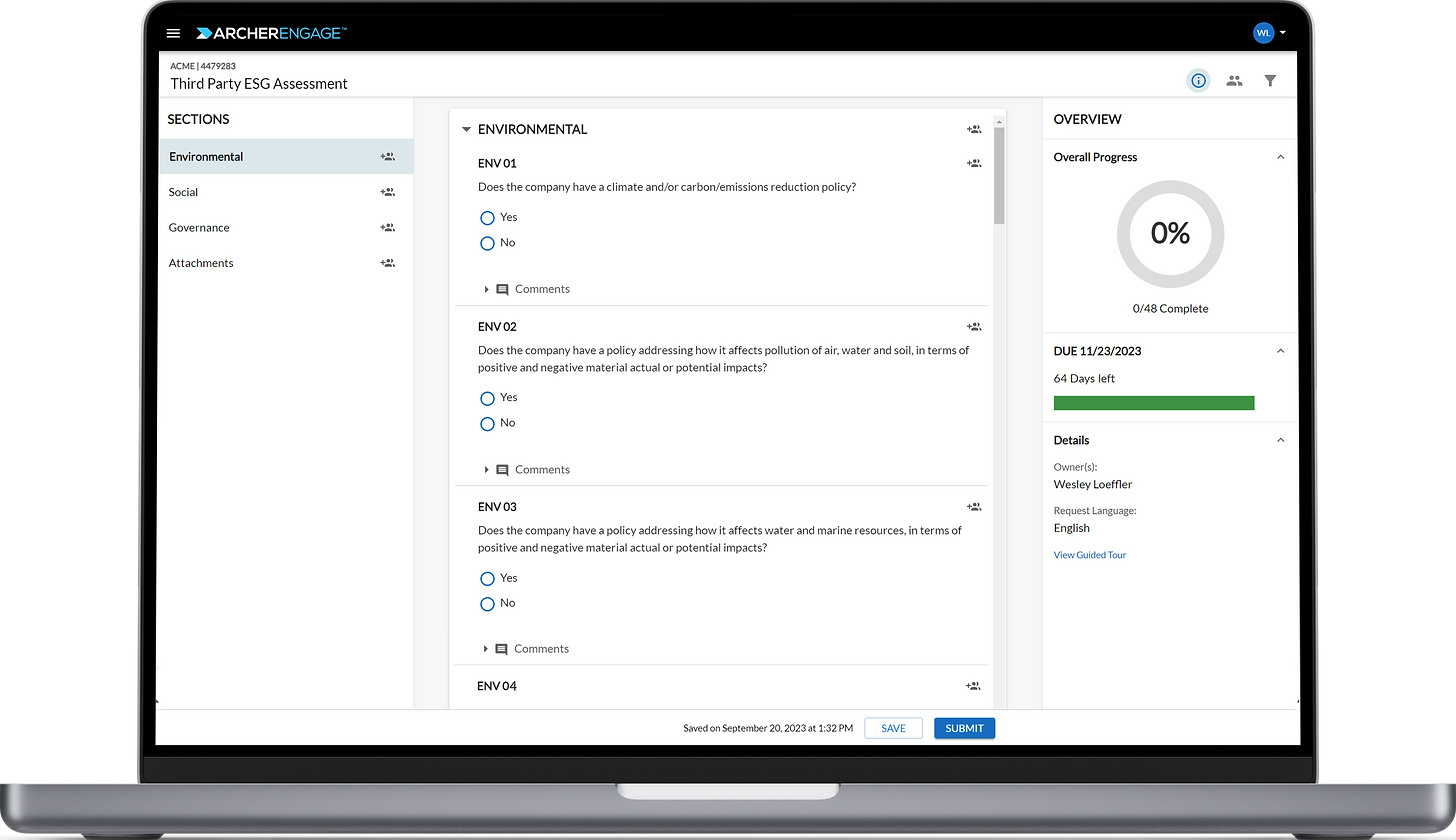Expand Comments arrow under ENV 01
Screen dimensions: 1456x840
click(x=487, y=289)
